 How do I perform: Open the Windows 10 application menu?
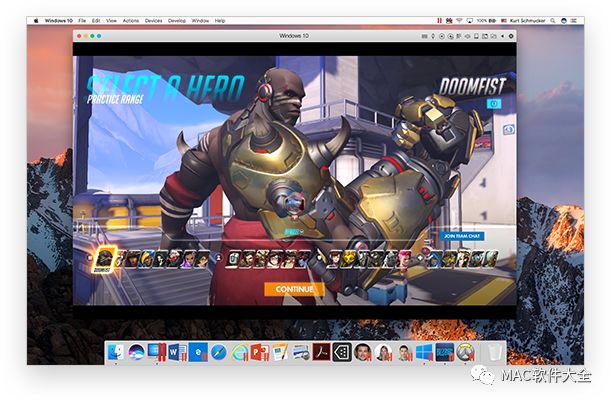tap(58, 21)
